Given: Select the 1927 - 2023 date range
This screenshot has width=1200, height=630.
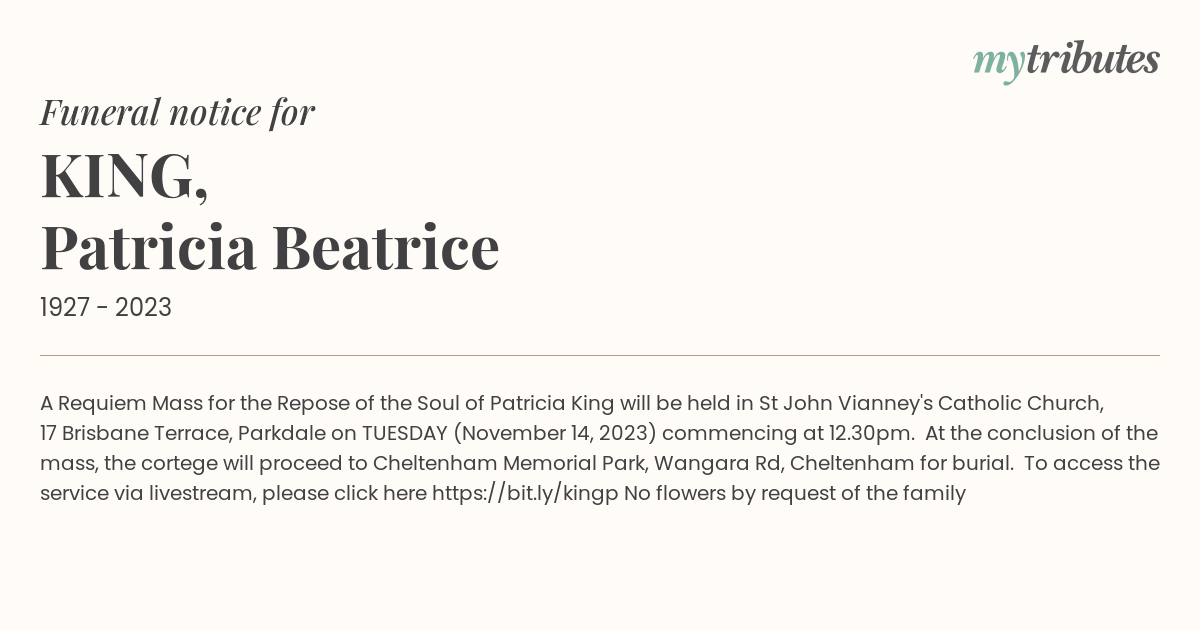Looking at the screenshot, I should pos(106,308).
